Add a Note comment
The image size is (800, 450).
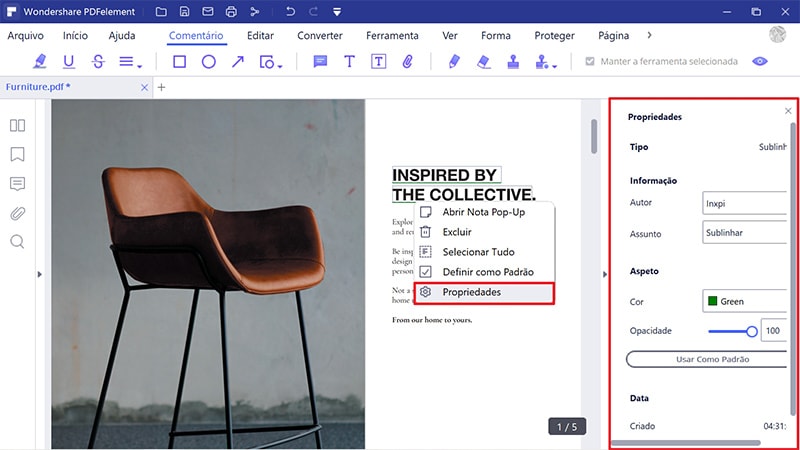coord(320,62)
